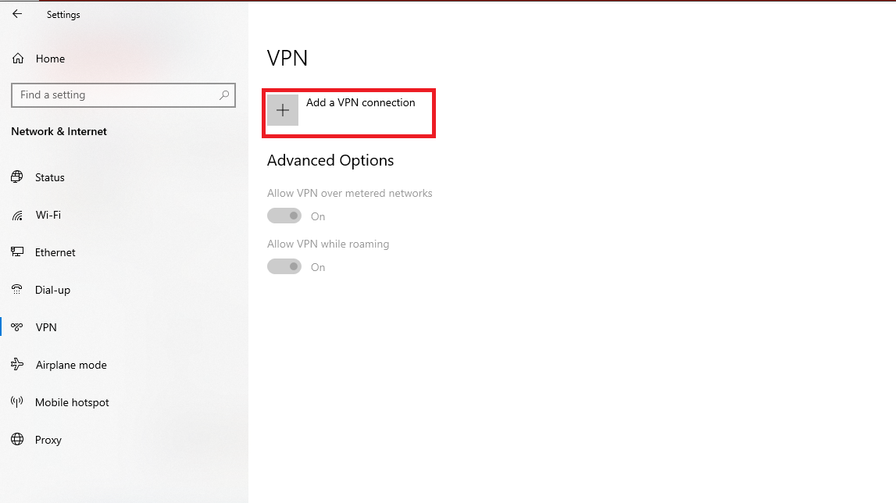Click the Ethernet monitor icon in sidebar
Image resolution: width=896 pixels, height=503 pixels.
coord(17,252)
